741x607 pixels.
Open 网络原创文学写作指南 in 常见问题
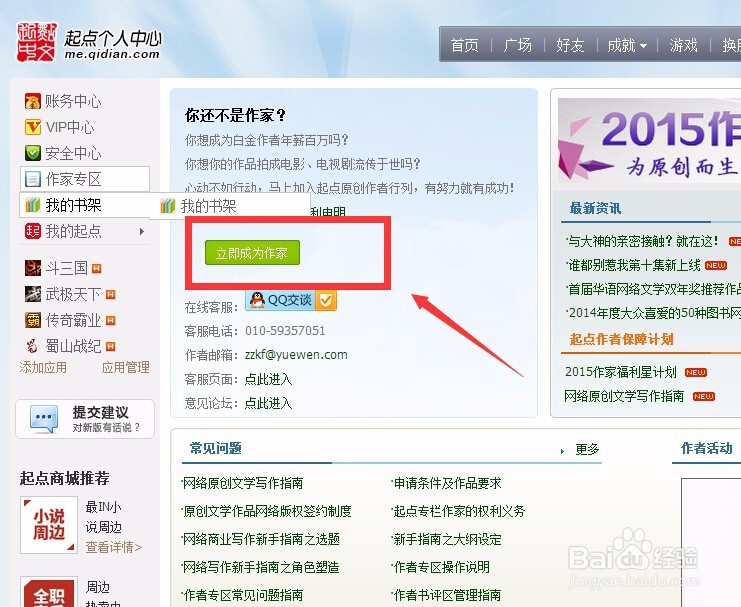(x=242, y=483)
